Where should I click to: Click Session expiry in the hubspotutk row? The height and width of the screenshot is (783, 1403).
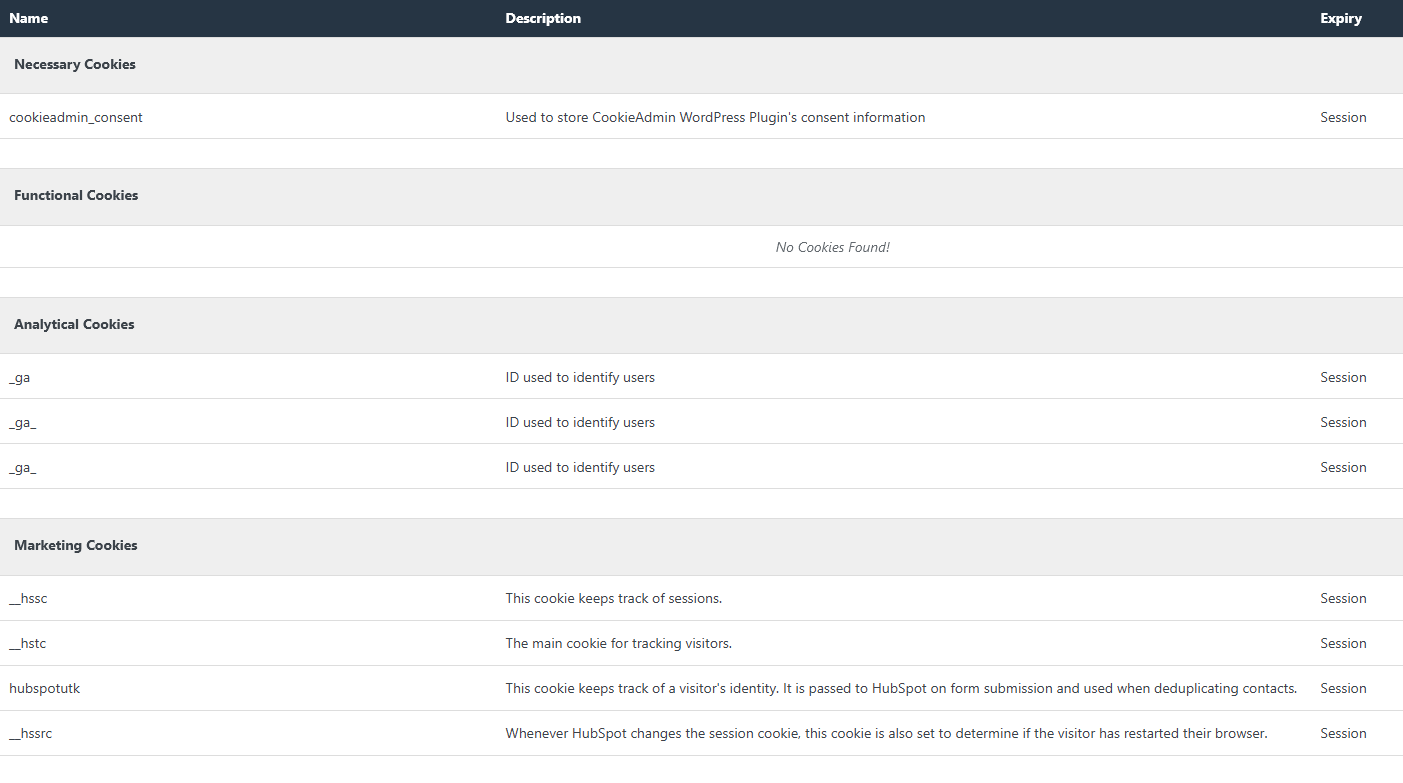pyautogui.click(x=1343, y=688)
